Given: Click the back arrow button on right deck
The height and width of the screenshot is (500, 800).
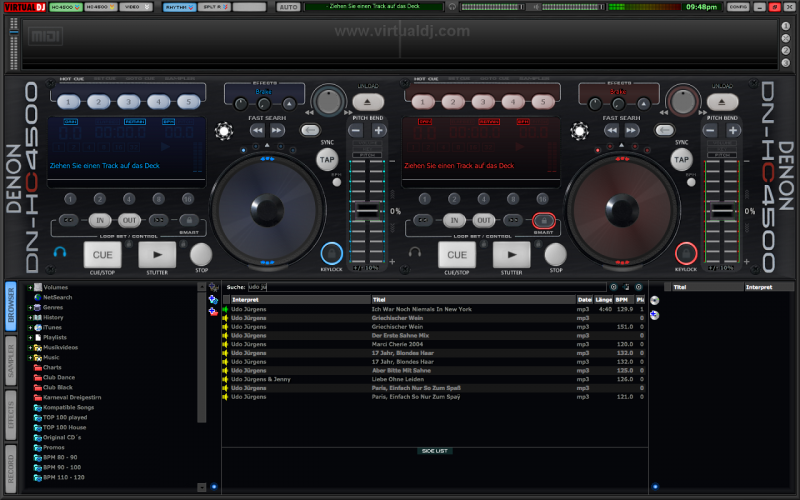Looking at the screenshot, I should coord(664,130).
